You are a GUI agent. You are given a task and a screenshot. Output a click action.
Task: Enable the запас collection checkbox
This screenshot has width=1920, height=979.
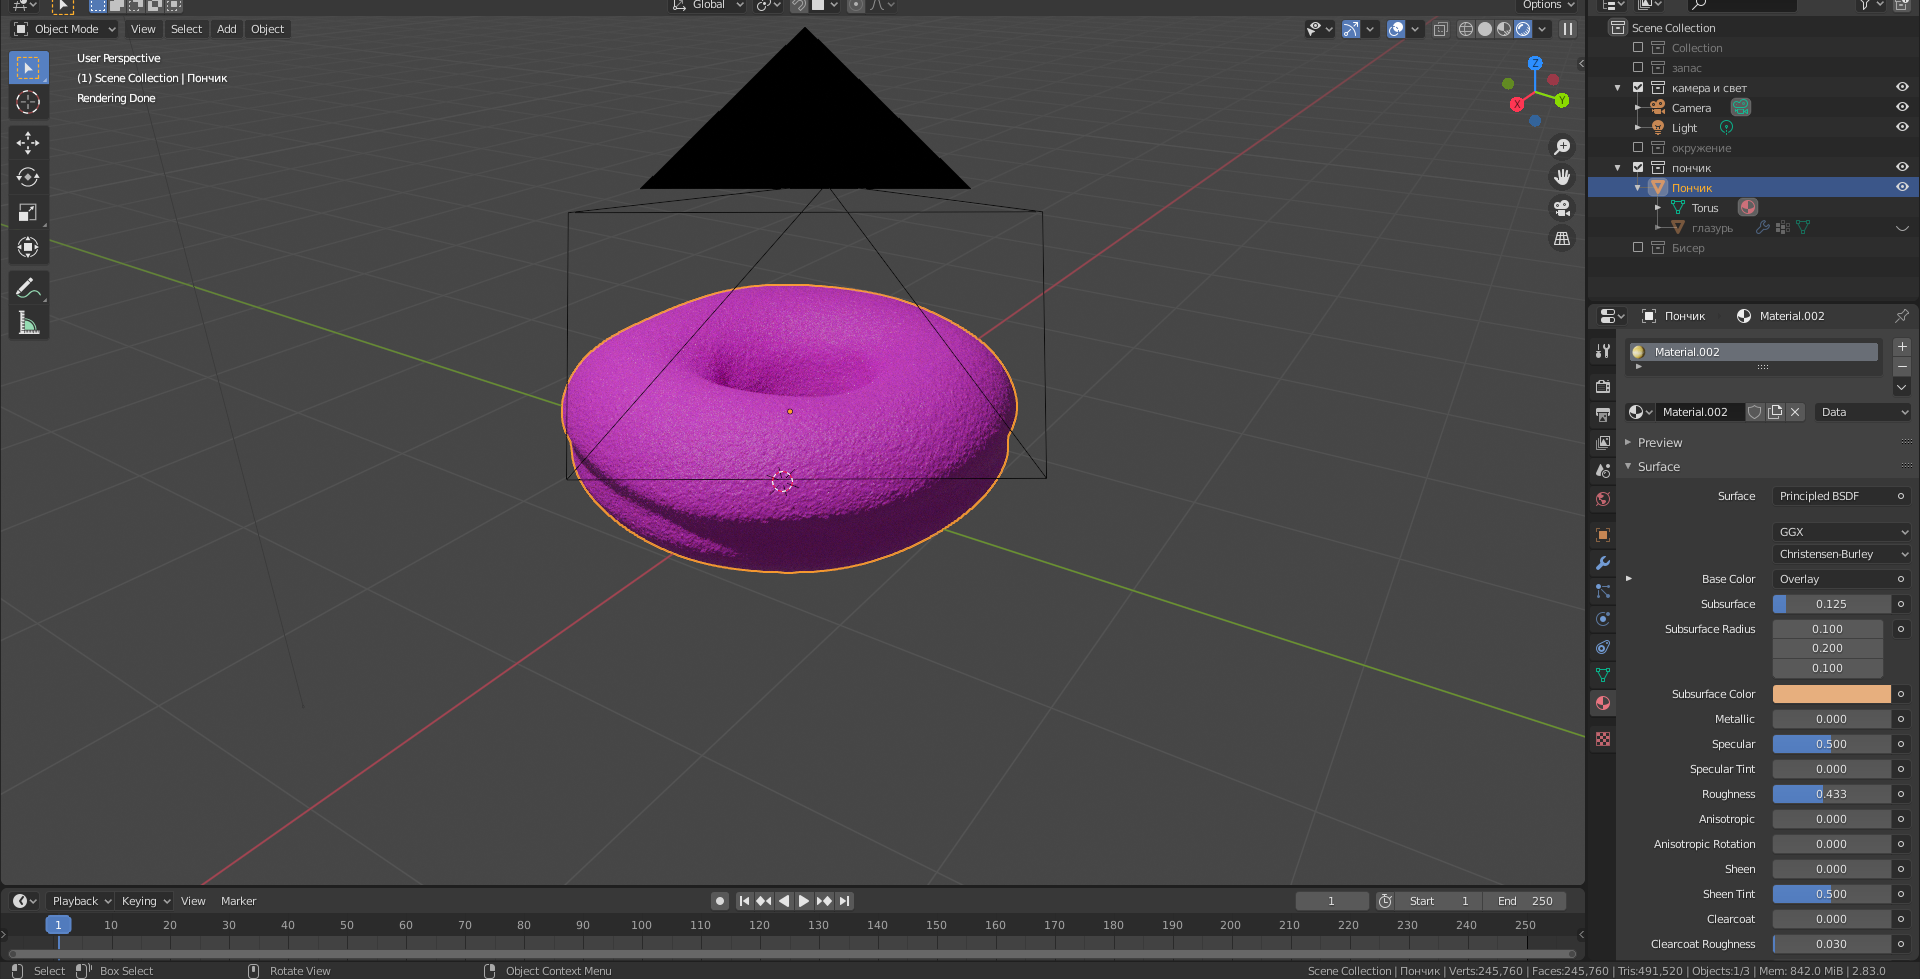[x=1638, y=68]
